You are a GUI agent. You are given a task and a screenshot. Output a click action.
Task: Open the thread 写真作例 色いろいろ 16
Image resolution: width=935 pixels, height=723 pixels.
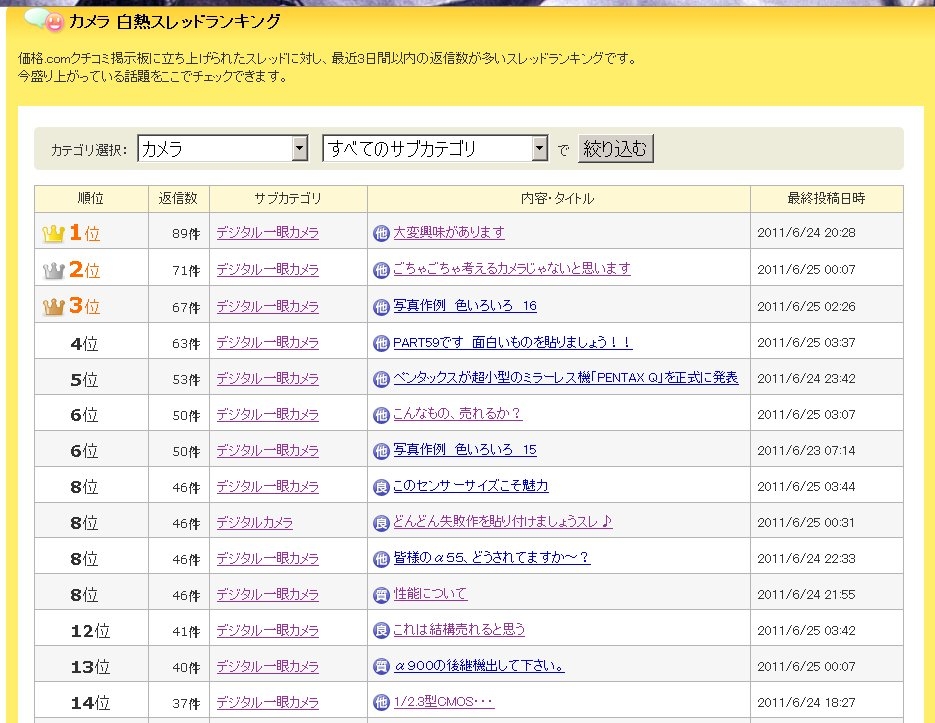465,306
